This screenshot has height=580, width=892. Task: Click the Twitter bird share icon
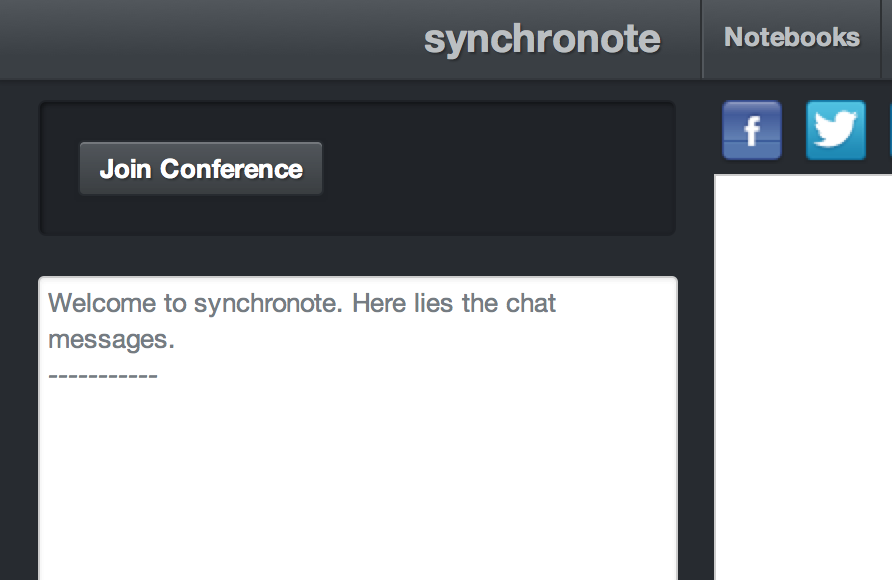[x=835, y=130]
